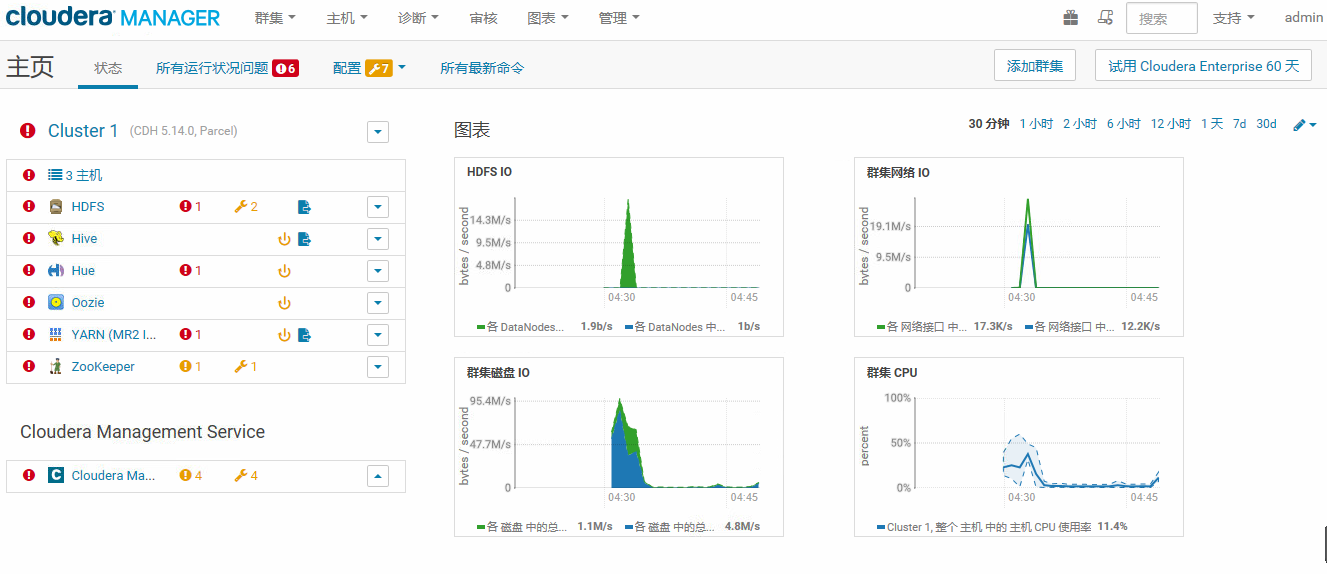Open the 审核 menu item
This screenshot has width=1327, height=574.
(x=483, y=18)
